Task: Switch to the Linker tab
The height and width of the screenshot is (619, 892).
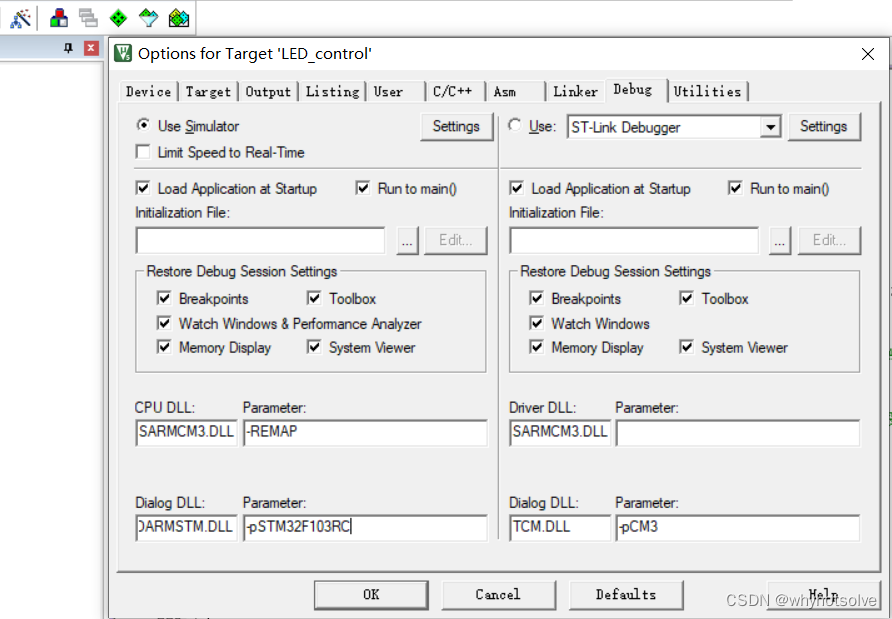Action: coord(576,92)
